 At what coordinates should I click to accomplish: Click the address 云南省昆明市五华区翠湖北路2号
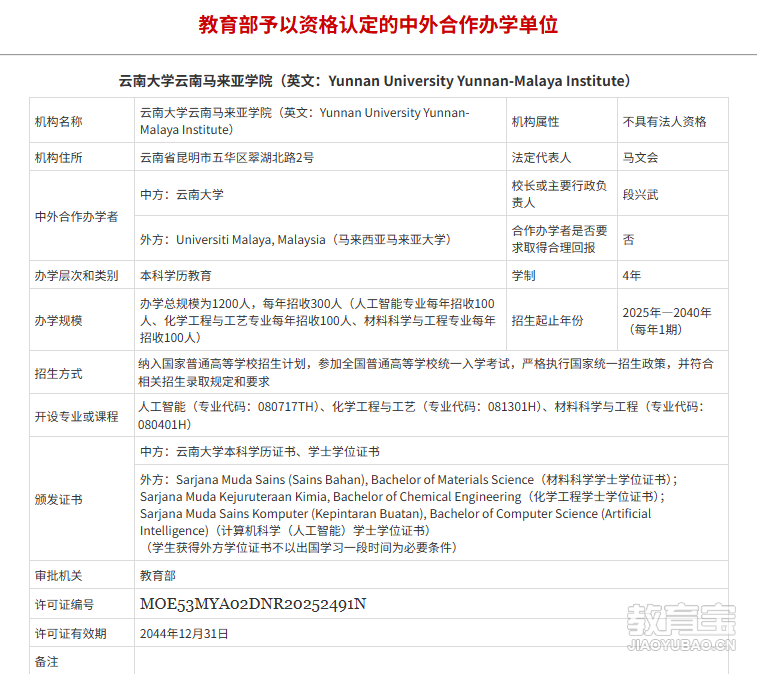pyautogui.click(x=227, y=157)
